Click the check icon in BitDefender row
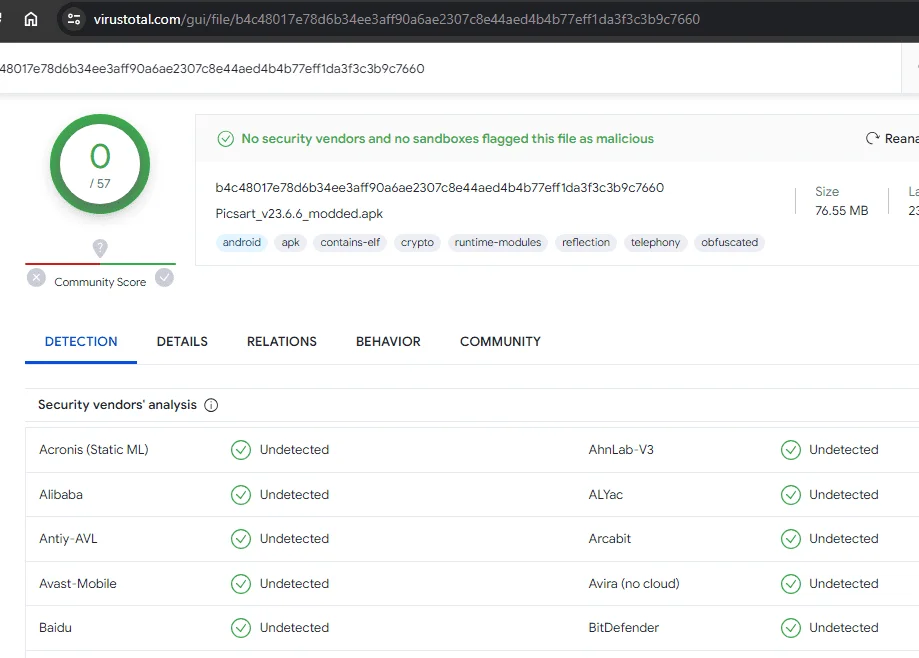The width and height of the screenshot is (919, 658). tap(791, 628)
